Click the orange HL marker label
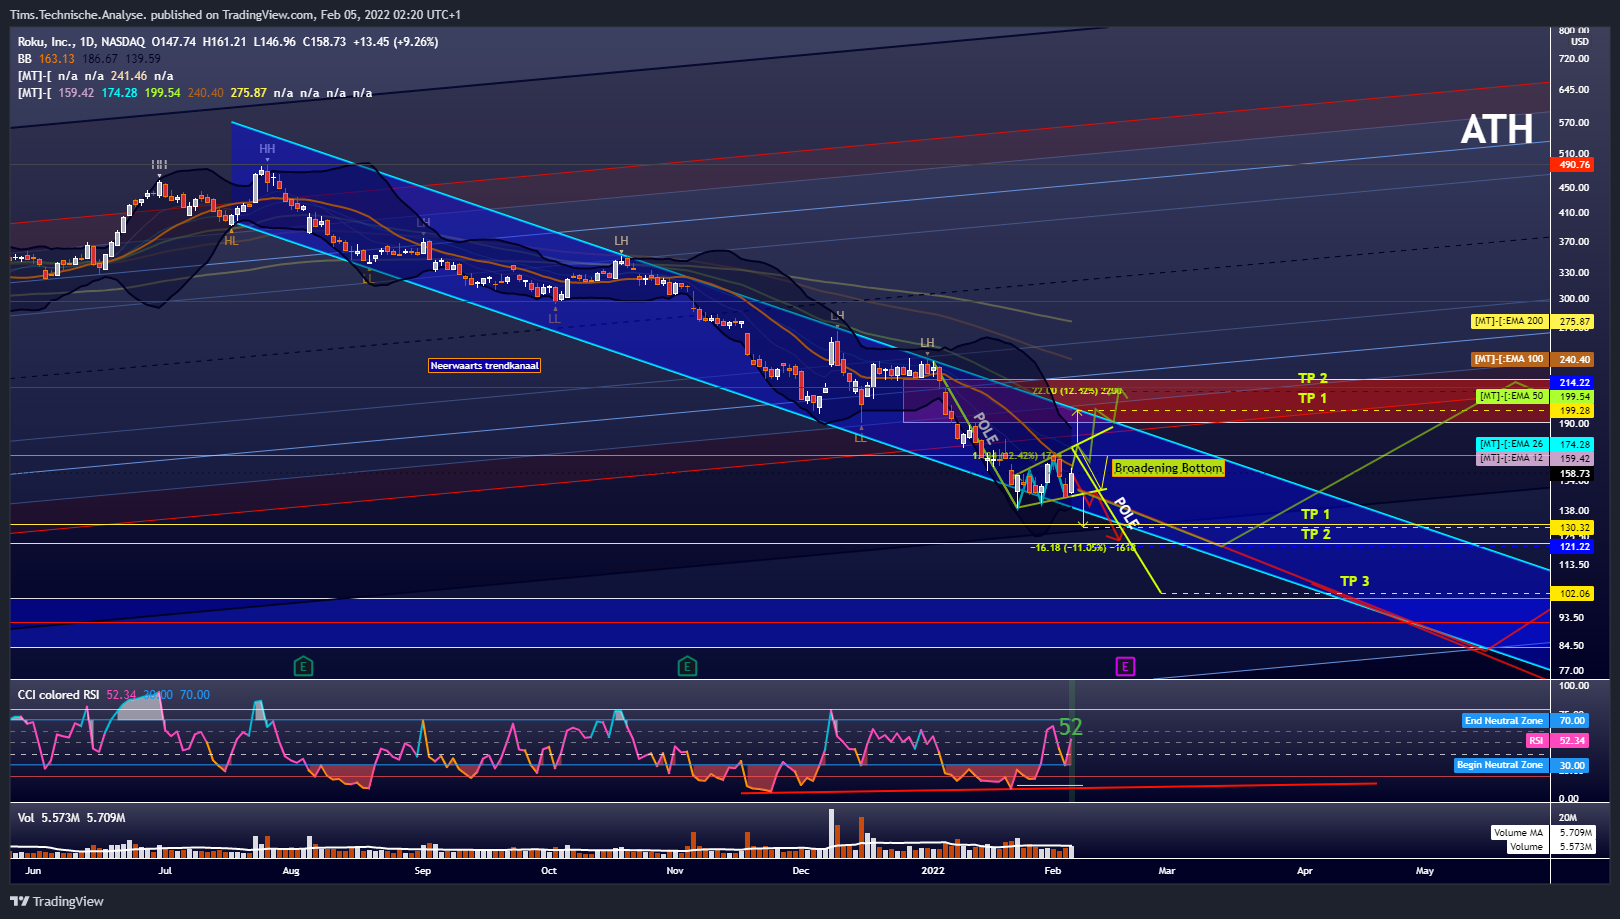The image size is (1620, 919). (232, 241)
